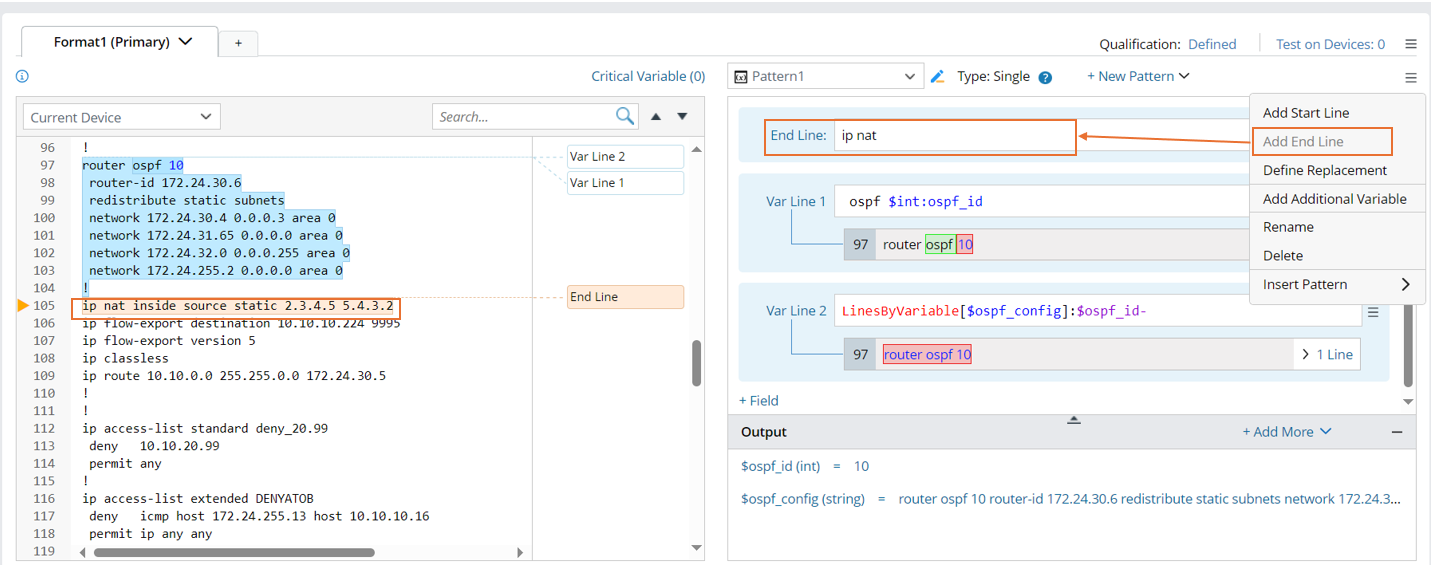1433x565 pixels.
Task: Collapse the Output panel minus icon
Action: (x=1397, y=432)
